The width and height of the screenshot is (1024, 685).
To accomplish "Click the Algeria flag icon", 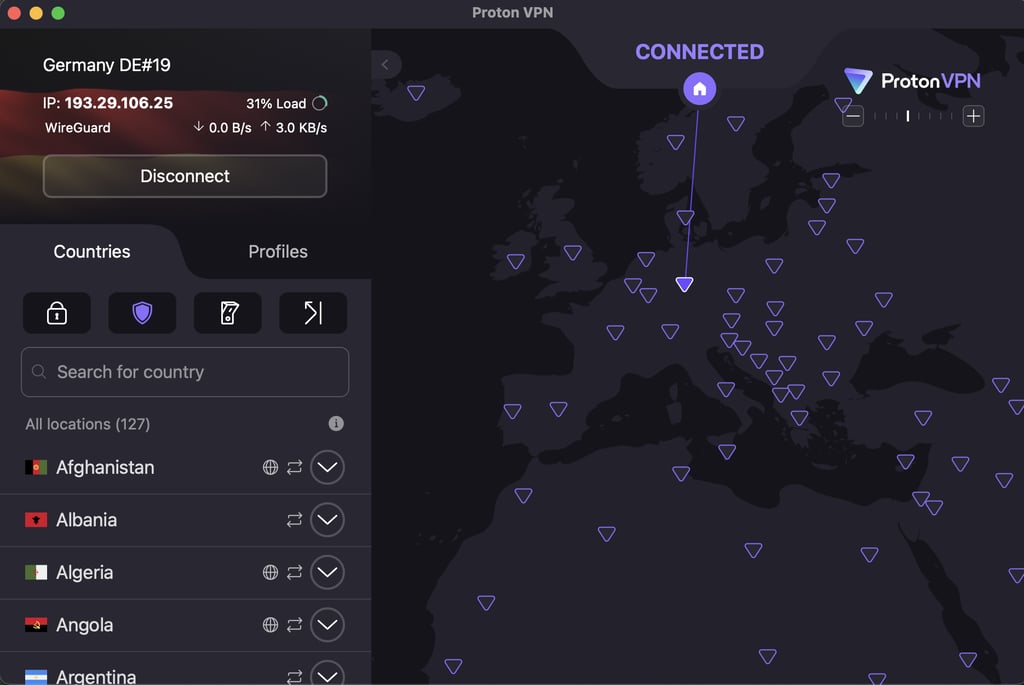I will (x=36, y=572).
